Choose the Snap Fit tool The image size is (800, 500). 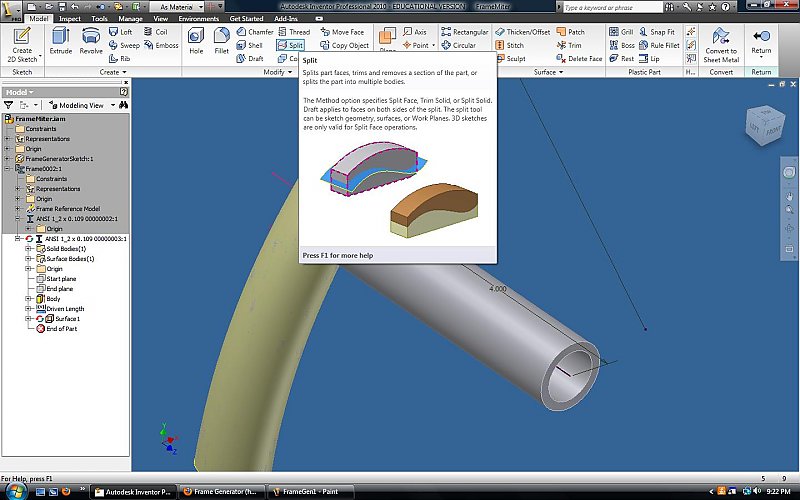pyautogui.click(x=657, y=32)
